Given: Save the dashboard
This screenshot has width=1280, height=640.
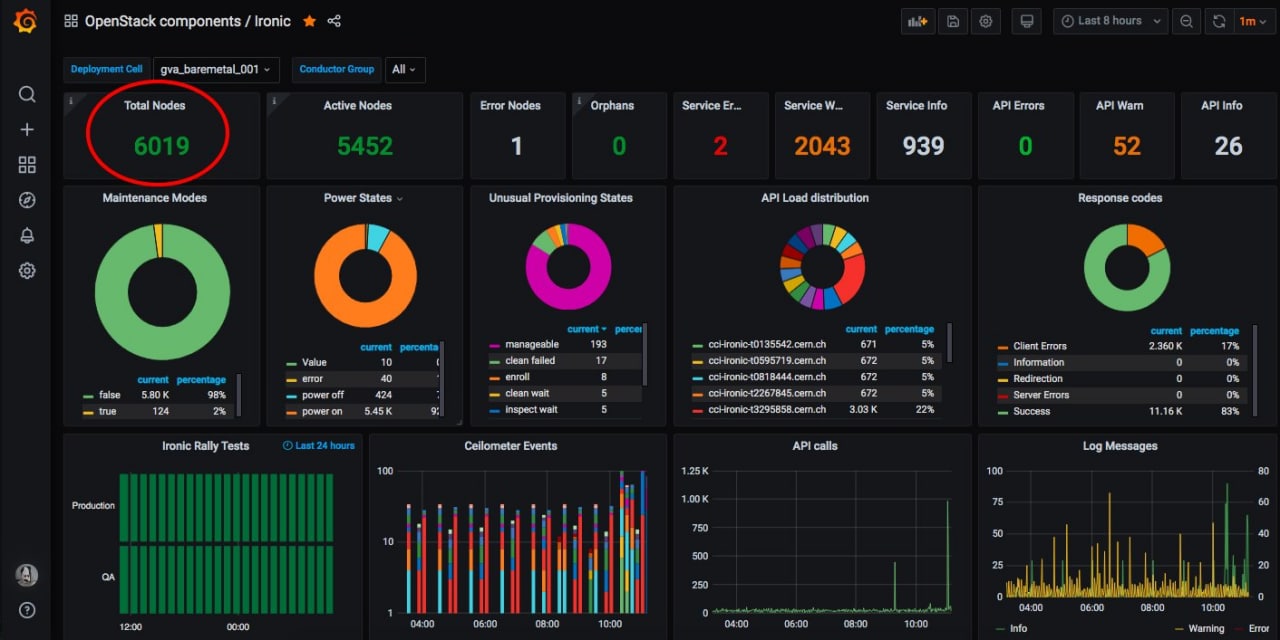Looking at the screenshot, I should (953, 21).
